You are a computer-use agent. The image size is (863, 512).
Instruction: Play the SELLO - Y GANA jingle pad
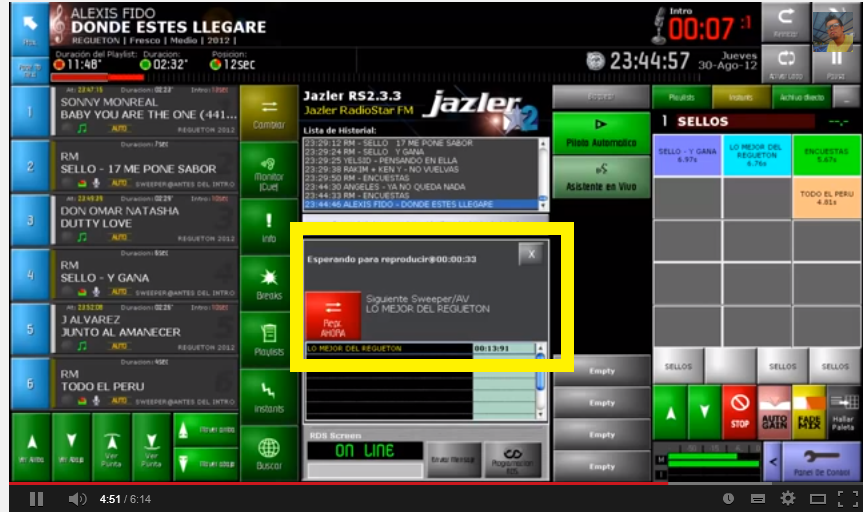point(687,155)
